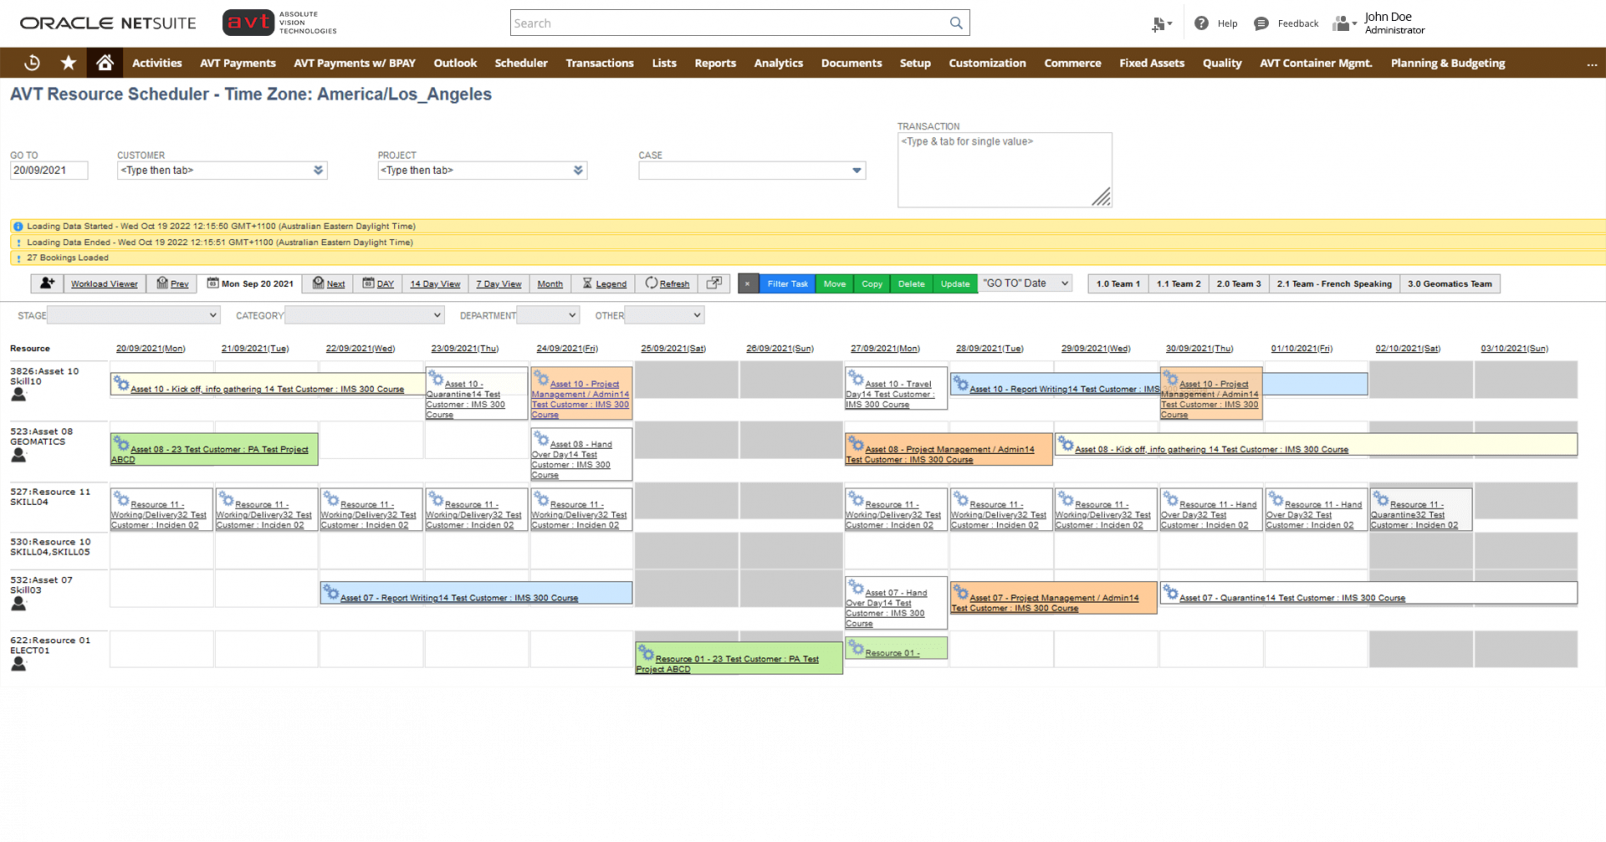Viewport: 1606px width, 842px height.
Task: Click the pop-out window icon in toolbar
Action: pyautogui.click(x=714, y=284)
